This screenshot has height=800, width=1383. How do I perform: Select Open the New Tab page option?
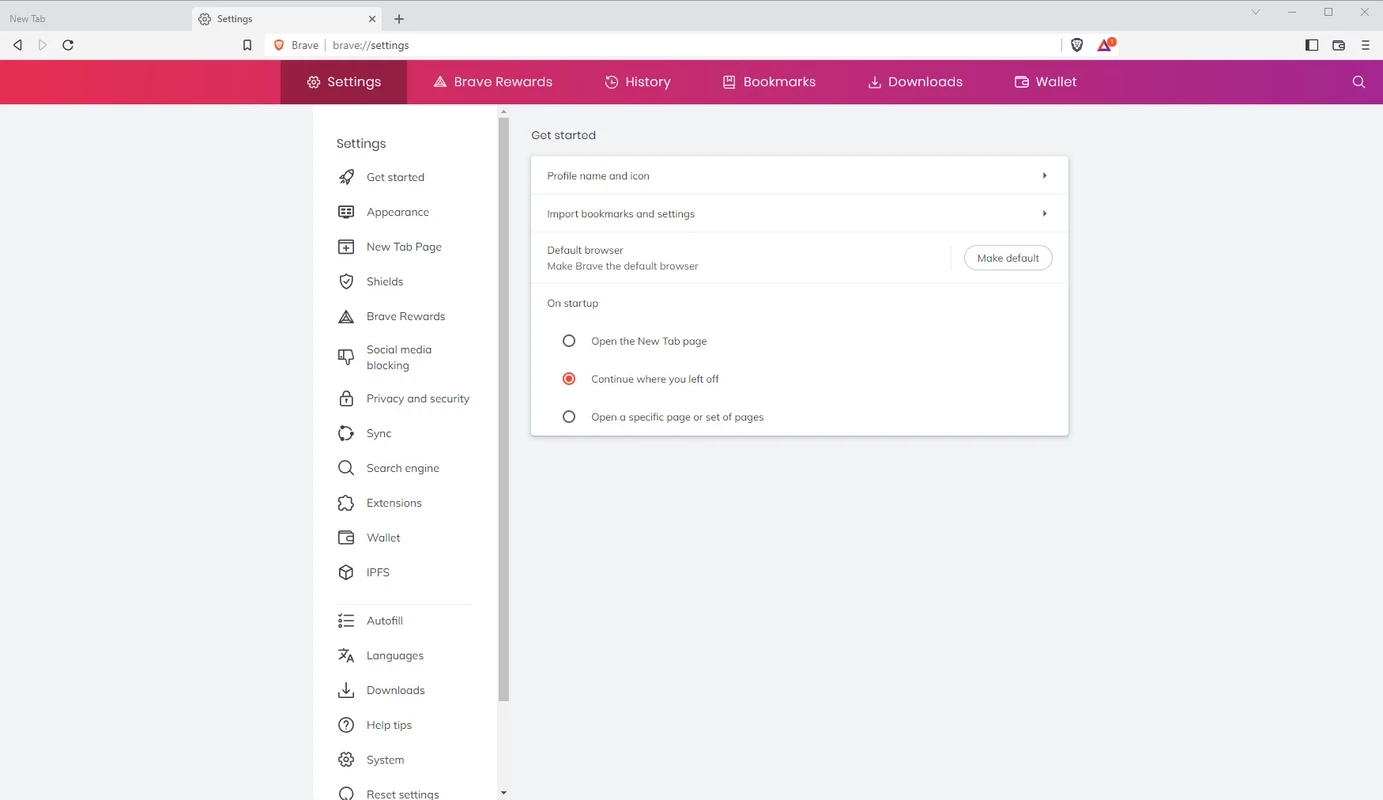click(x=569, y=341)
